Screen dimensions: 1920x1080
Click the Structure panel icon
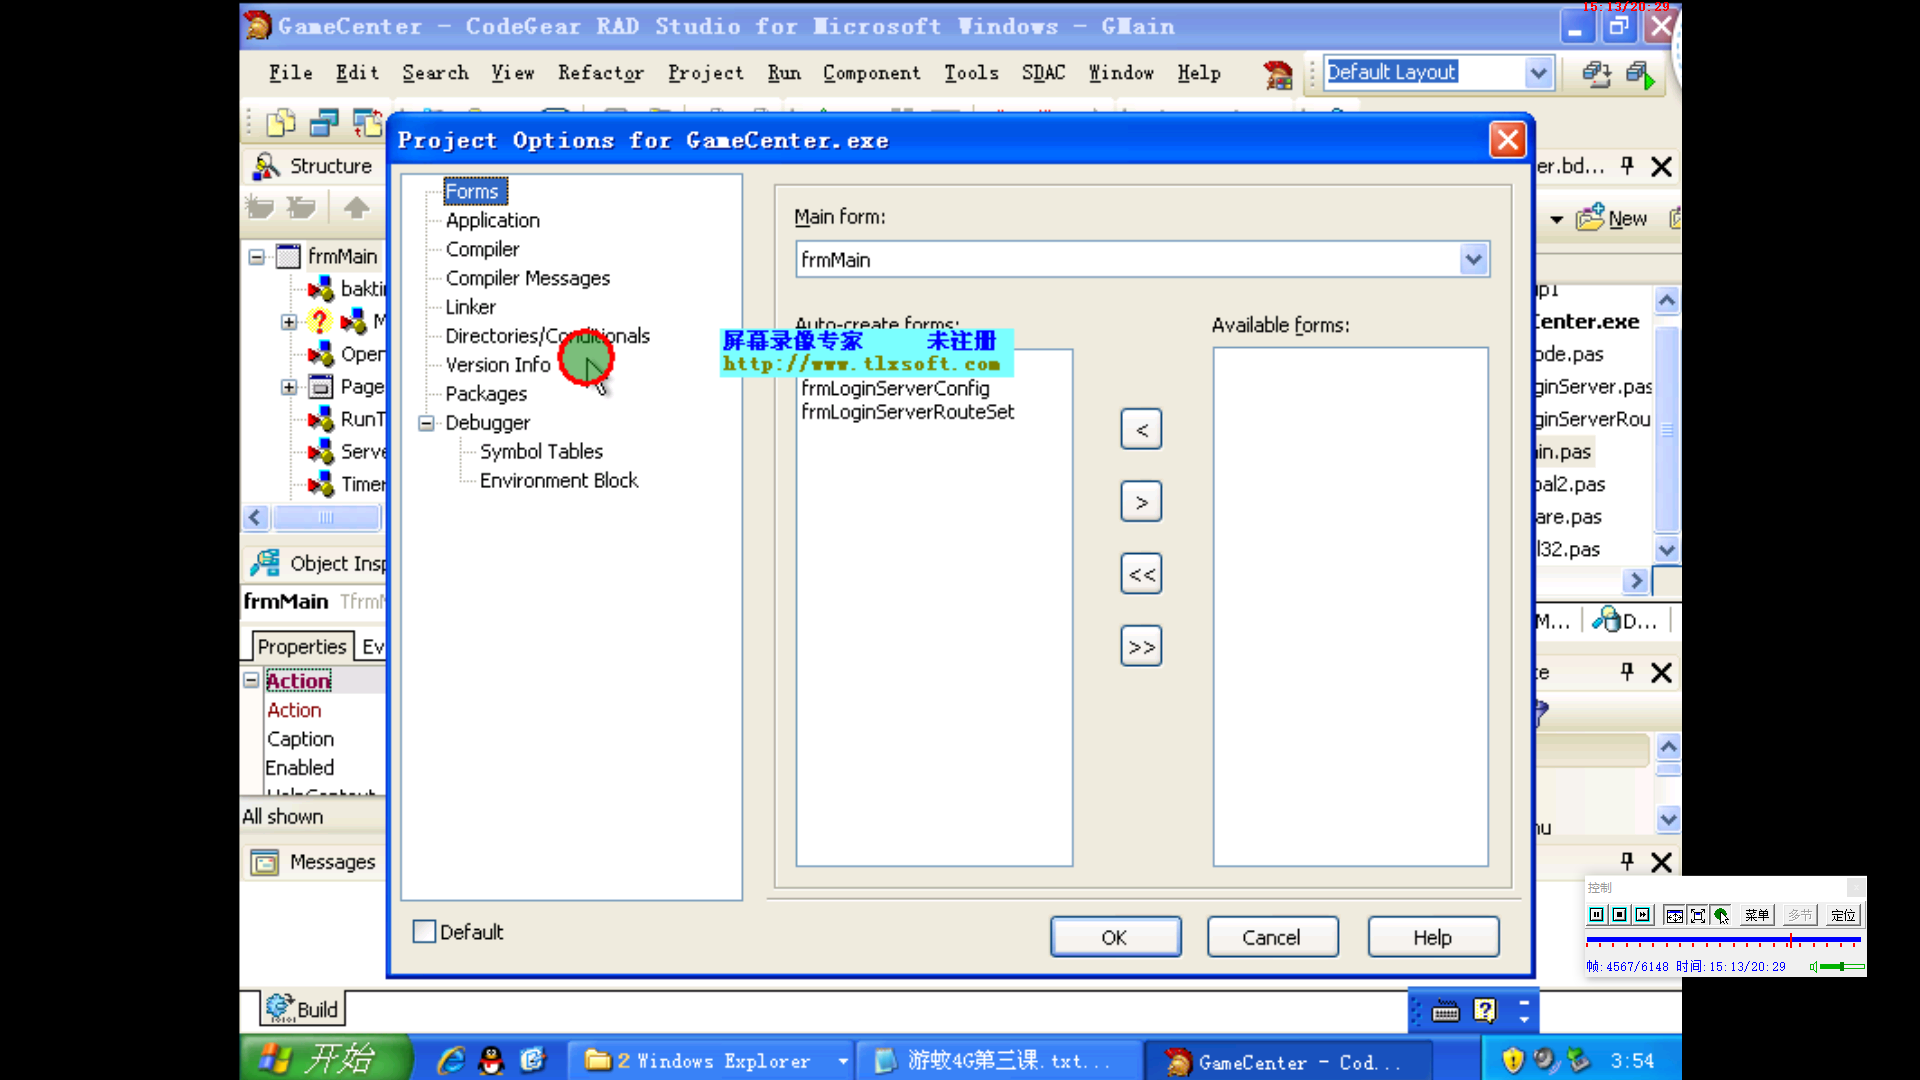click(x=266, y=166)
